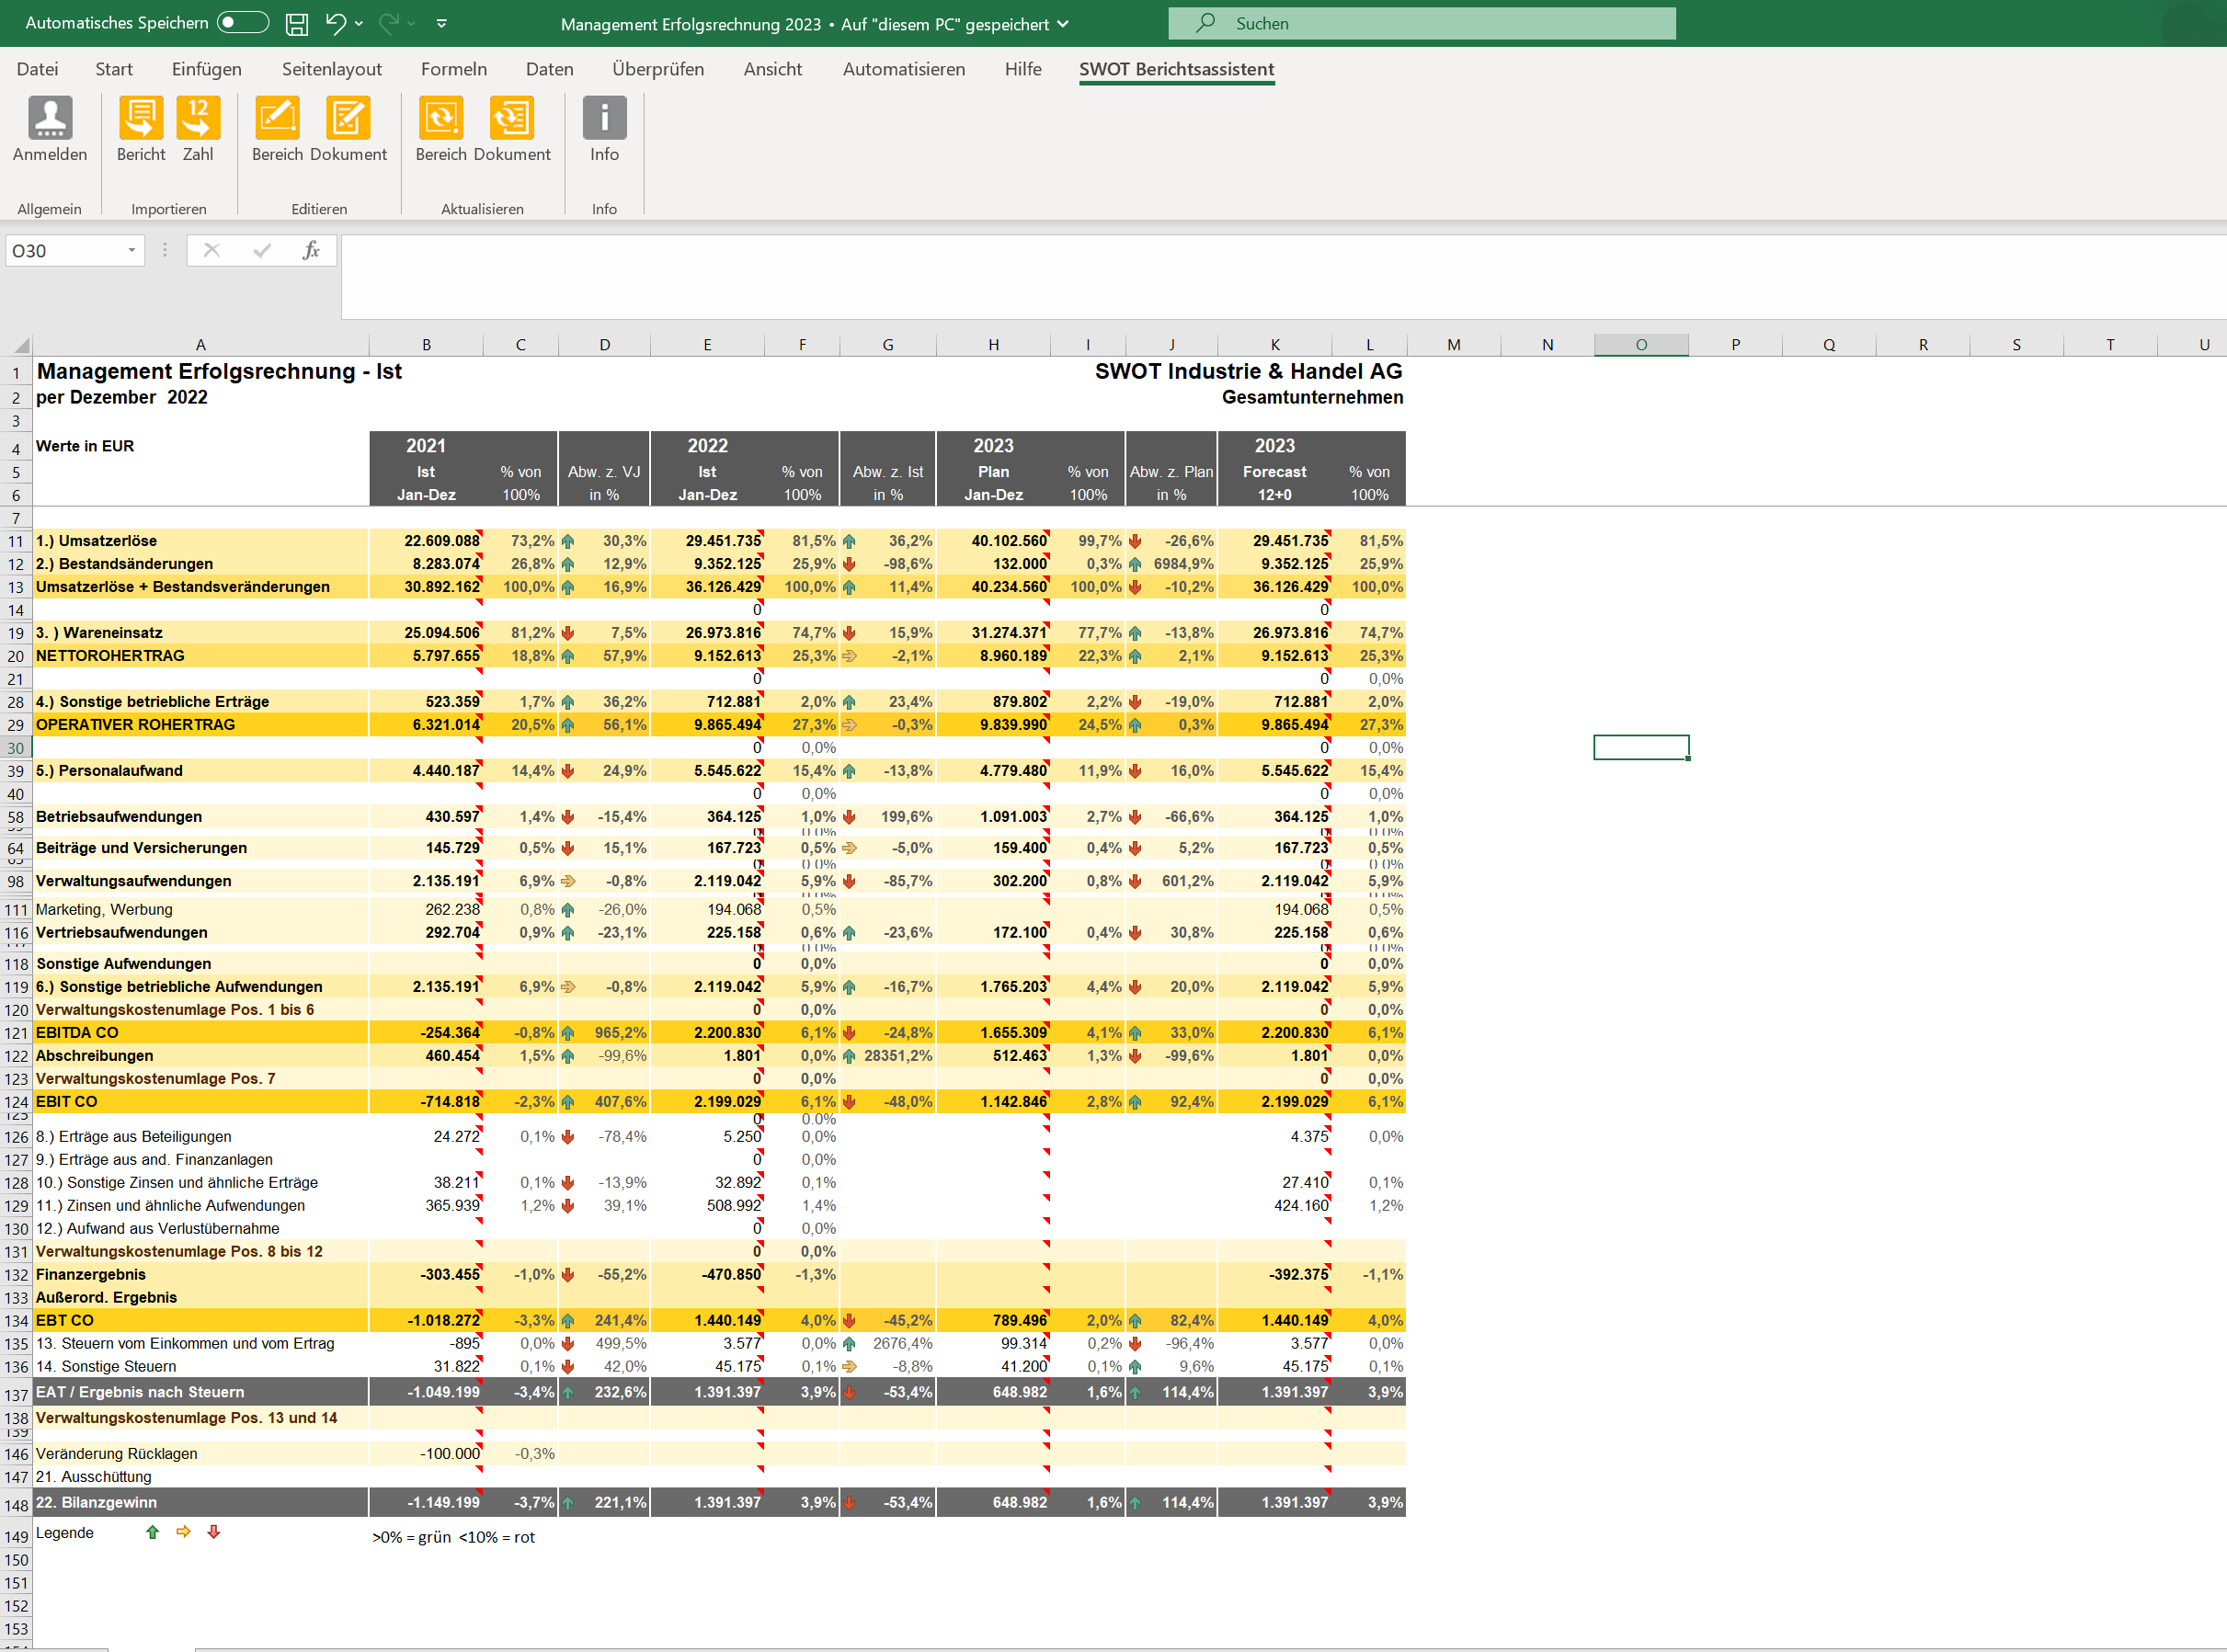Click Bereich icon in Editieren group
The height and width of the screenshot is (1652, 2227).
277,118
